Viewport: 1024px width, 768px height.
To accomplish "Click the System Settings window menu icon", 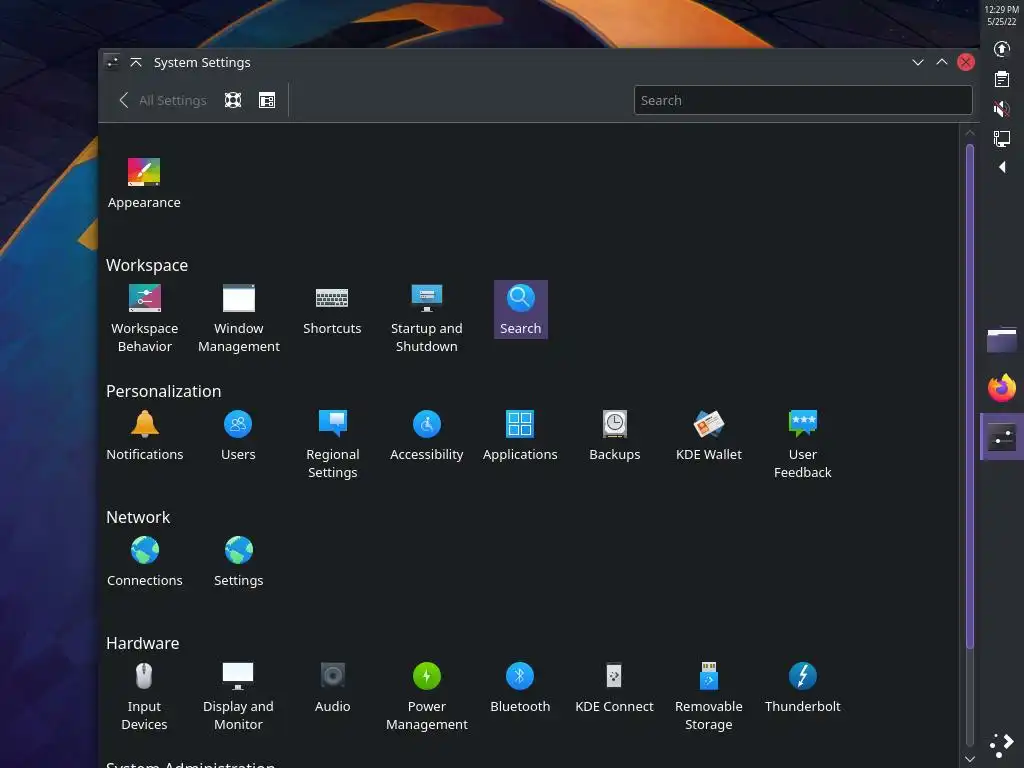I will click(x=112, y=62).
